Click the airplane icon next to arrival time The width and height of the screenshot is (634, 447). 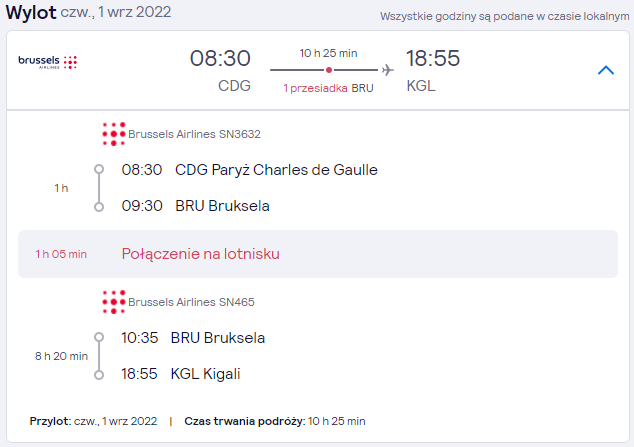click(x=387, y=70)
